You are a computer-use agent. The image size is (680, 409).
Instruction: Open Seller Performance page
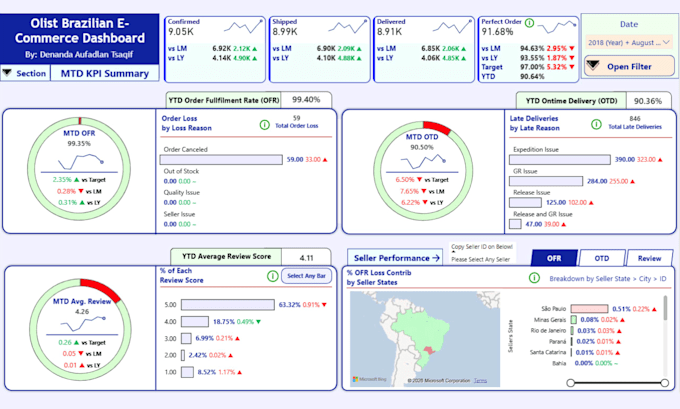coord(395,258)
